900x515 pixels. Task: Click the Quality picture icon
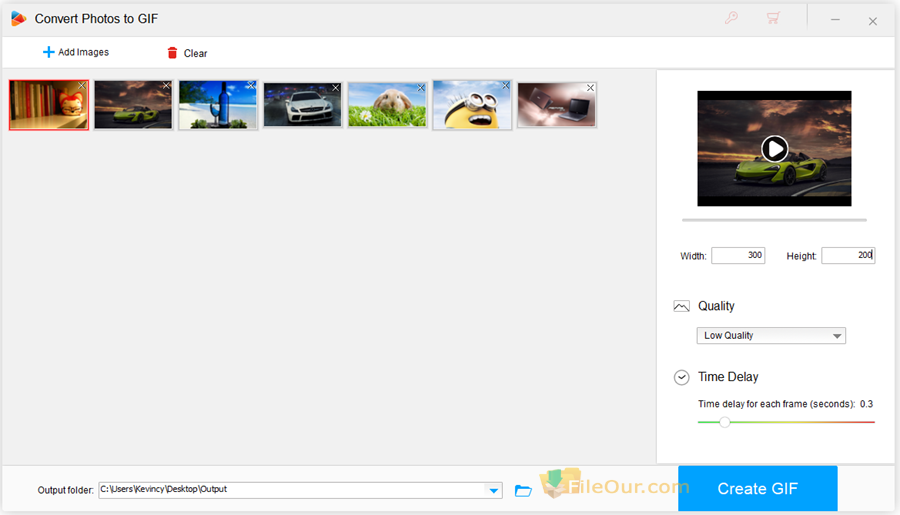point(681,306)
